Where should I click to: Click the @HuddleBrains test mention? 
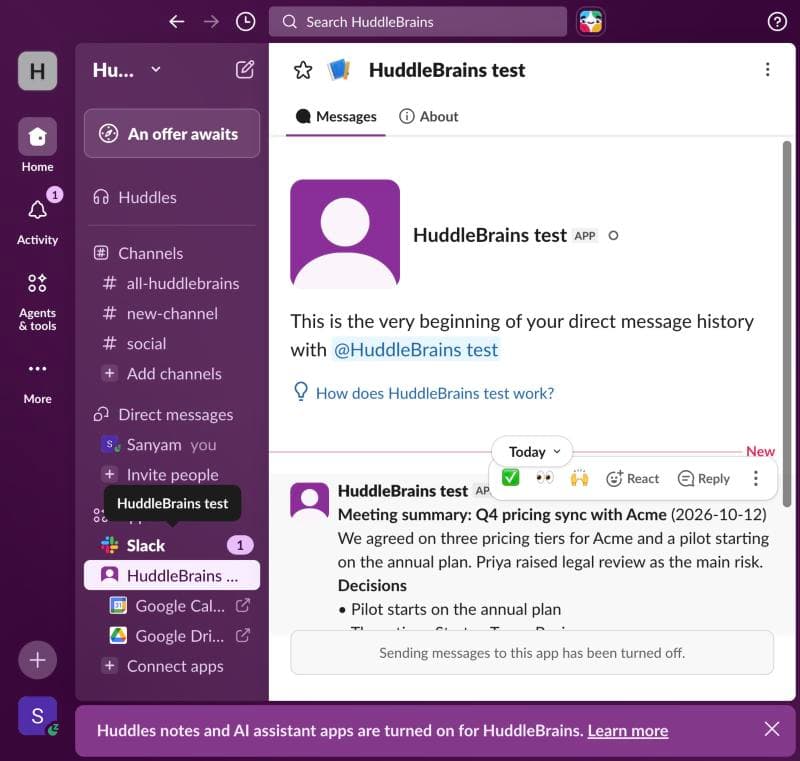click(x=415, y=350)
